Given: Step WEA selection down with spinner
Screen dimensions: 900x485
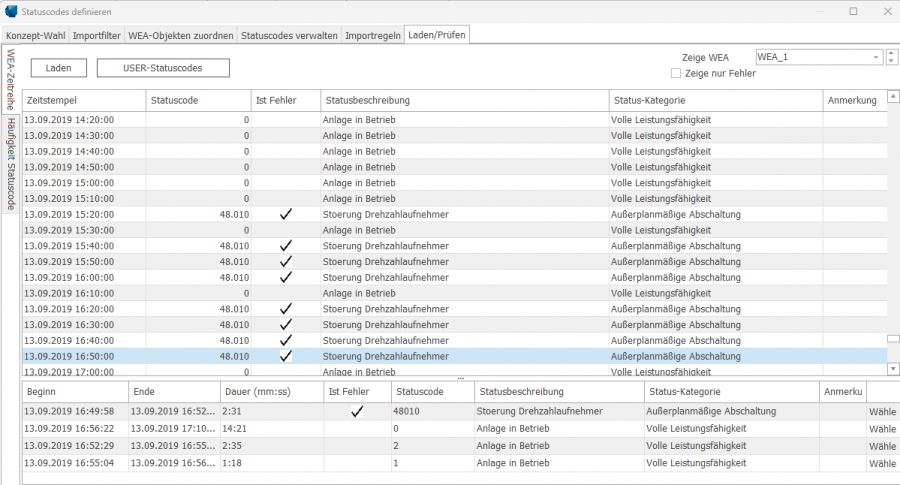Looking at the screenshot, I should coord(891,61).
